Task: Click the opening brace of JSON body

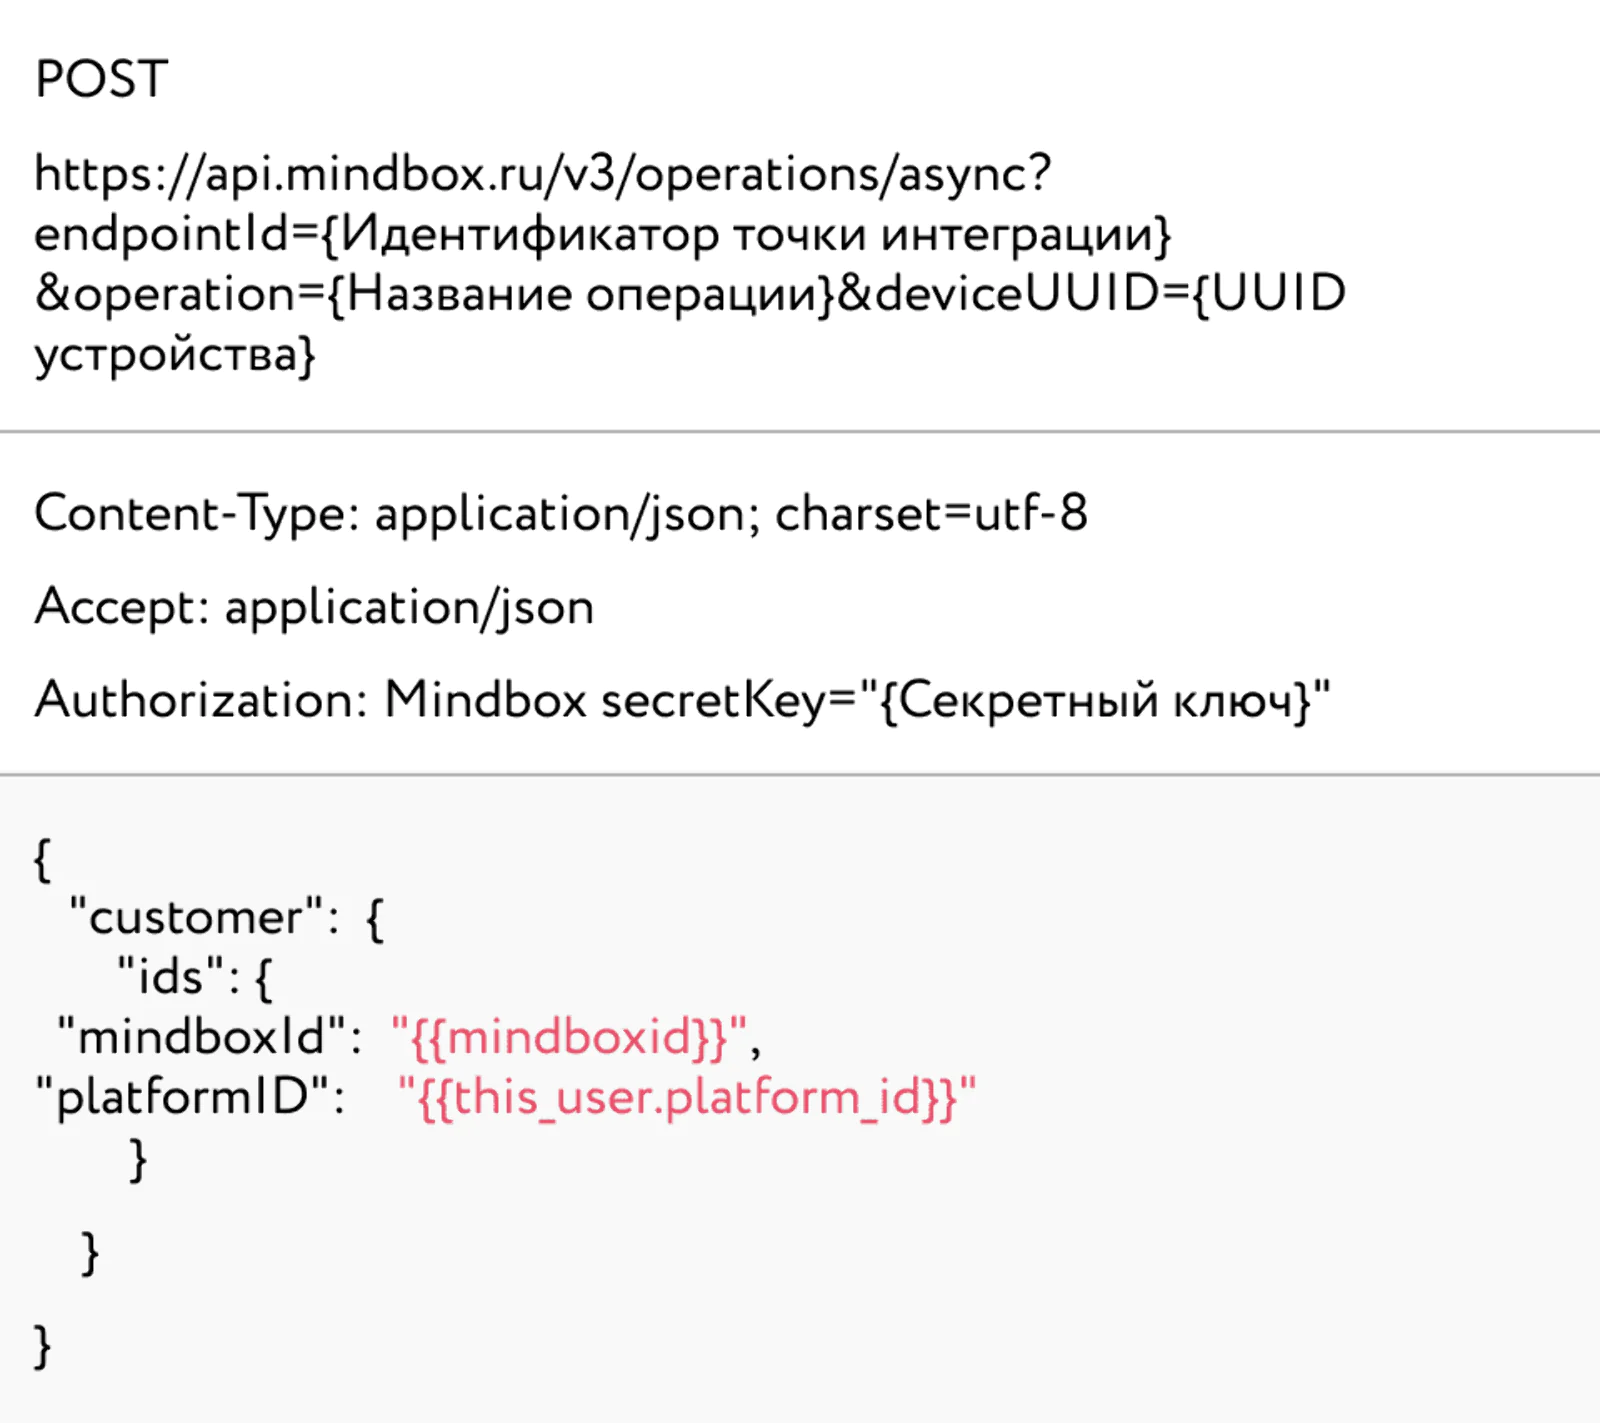Action: coord(42,859)
